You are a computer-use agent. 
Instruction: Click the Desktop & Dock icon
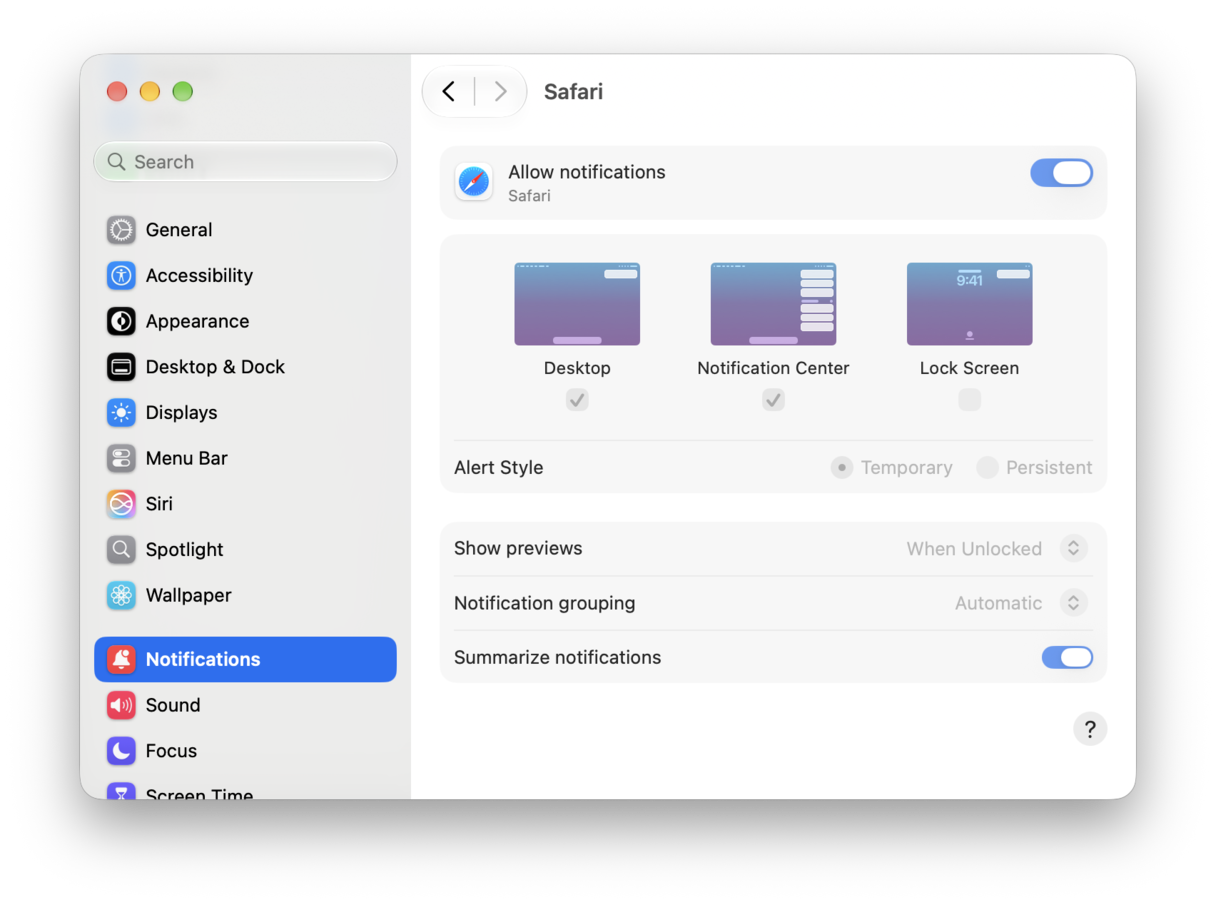pos(121,367)
